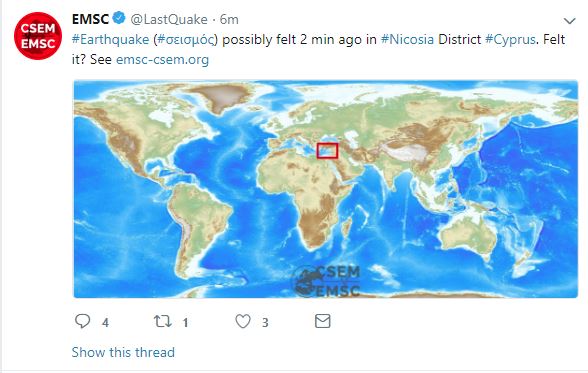The width and height of the screenshot is (588, 373).
Task: Send tweet via envelope message icon
Action: click(x=322, y=321)
